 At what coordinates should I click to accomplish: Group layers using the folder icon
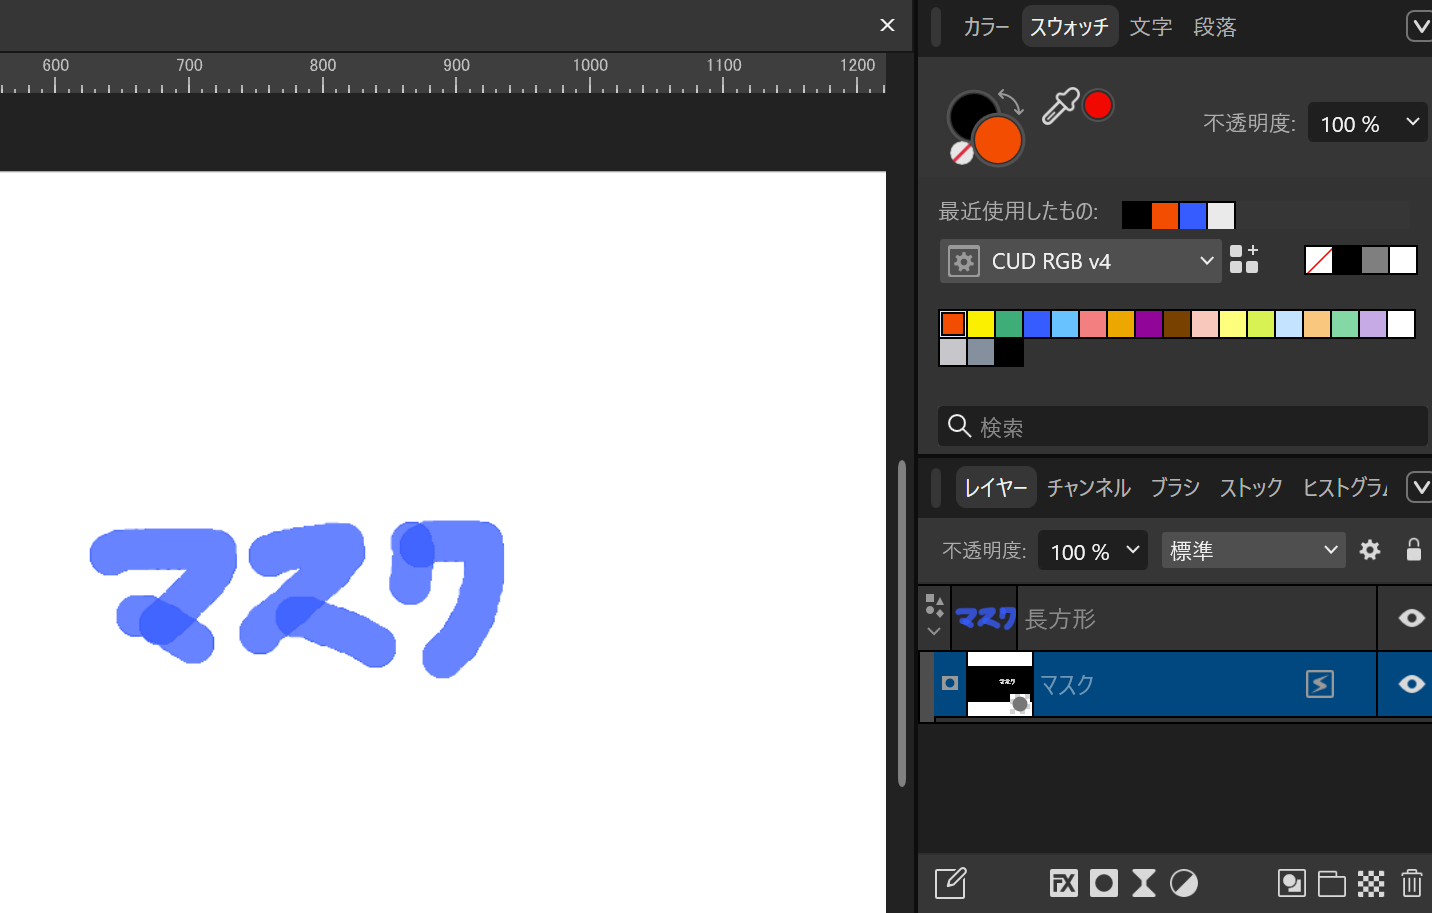pyautogui.click(x=1331, y=883)
